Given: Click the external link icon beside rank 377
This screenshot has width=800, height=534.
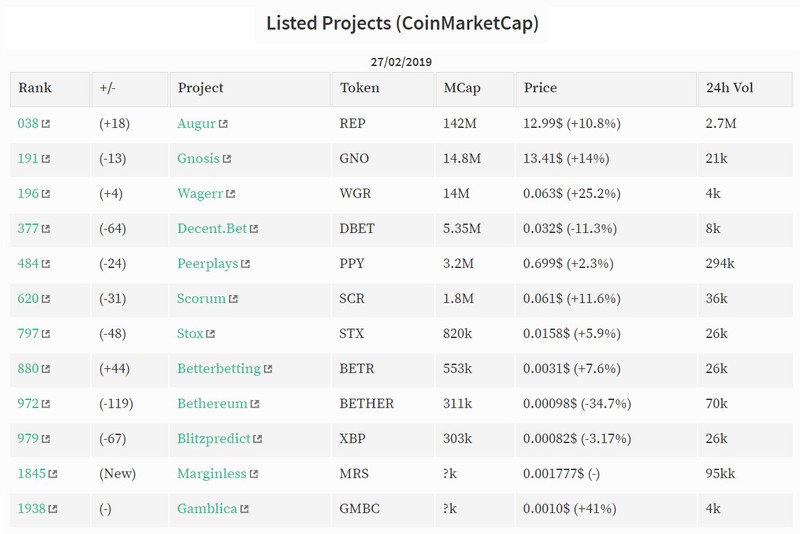Looking at the screenshot, I should point(46,228).
